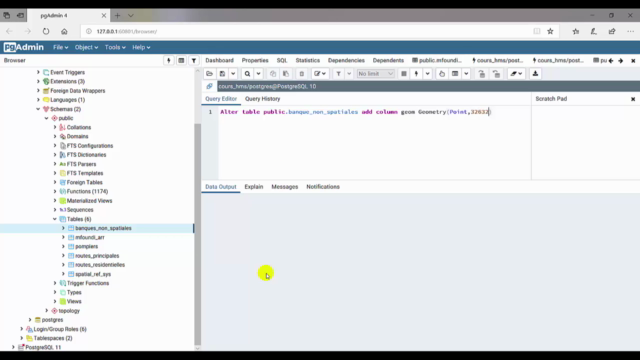Go to browser home page

(64, 31)
